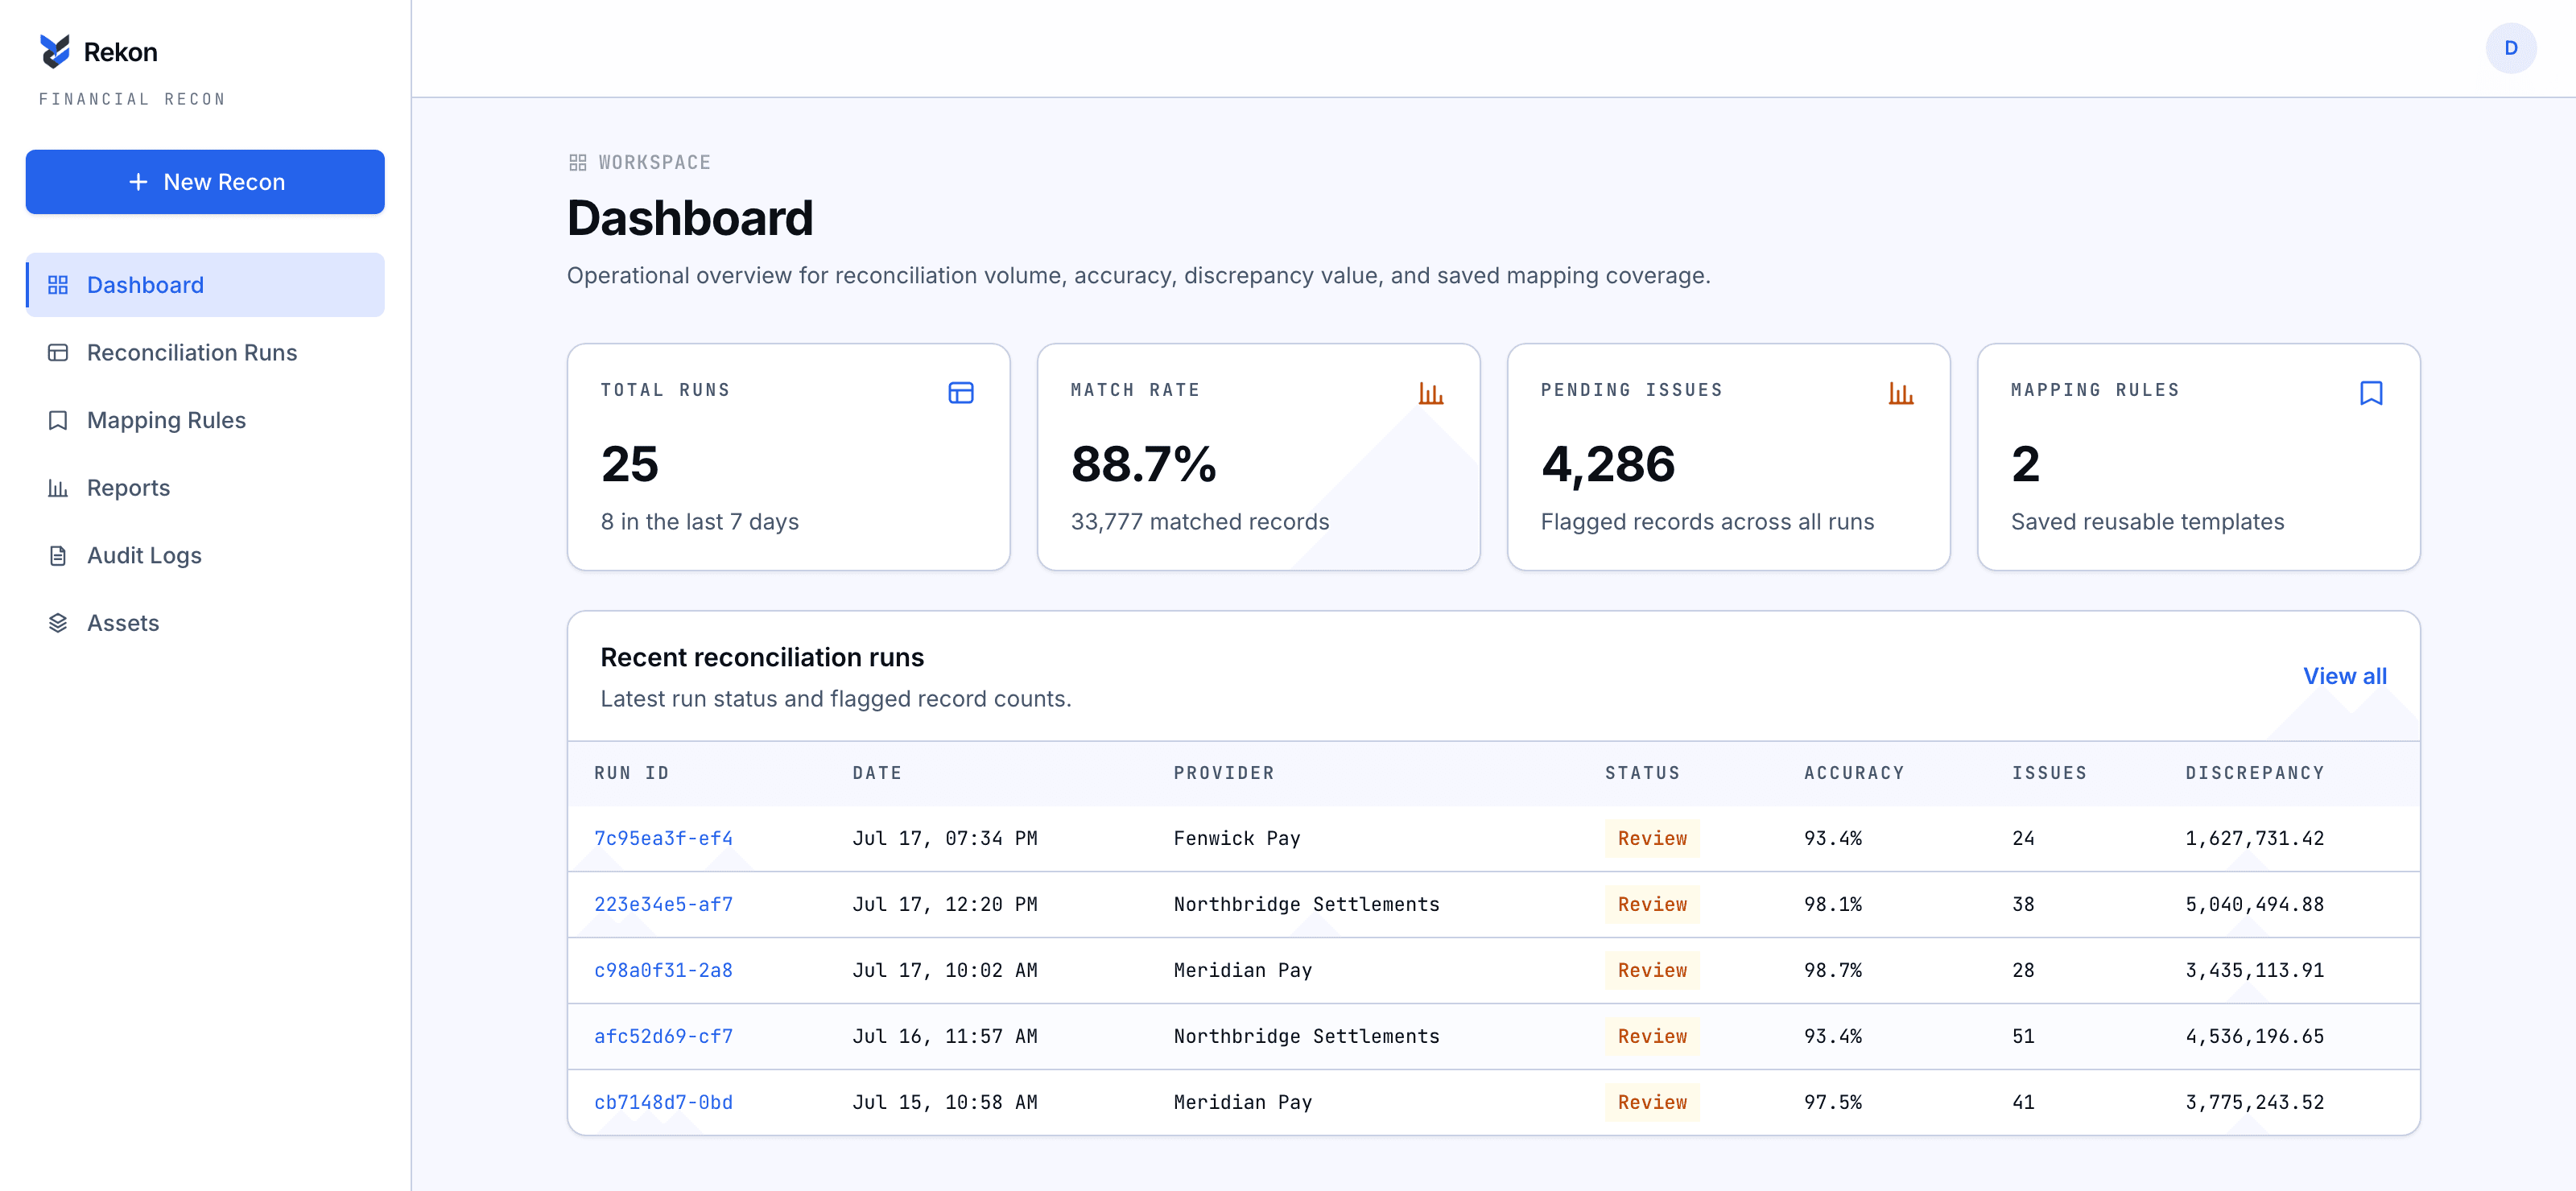This screenshot has height=1191, width=2576.
Task: Select Assets in the sidebar
Action: coord(205,623)
